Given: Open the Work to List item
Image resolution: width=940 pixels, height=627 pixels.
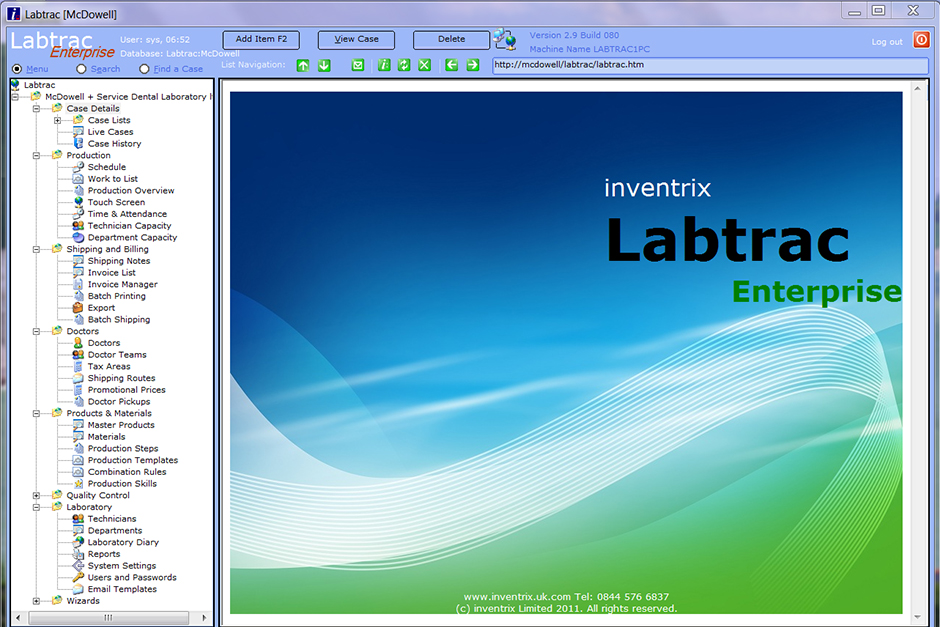Looking at the screenshot, I should pyautogui.click(x=113, y=179).
